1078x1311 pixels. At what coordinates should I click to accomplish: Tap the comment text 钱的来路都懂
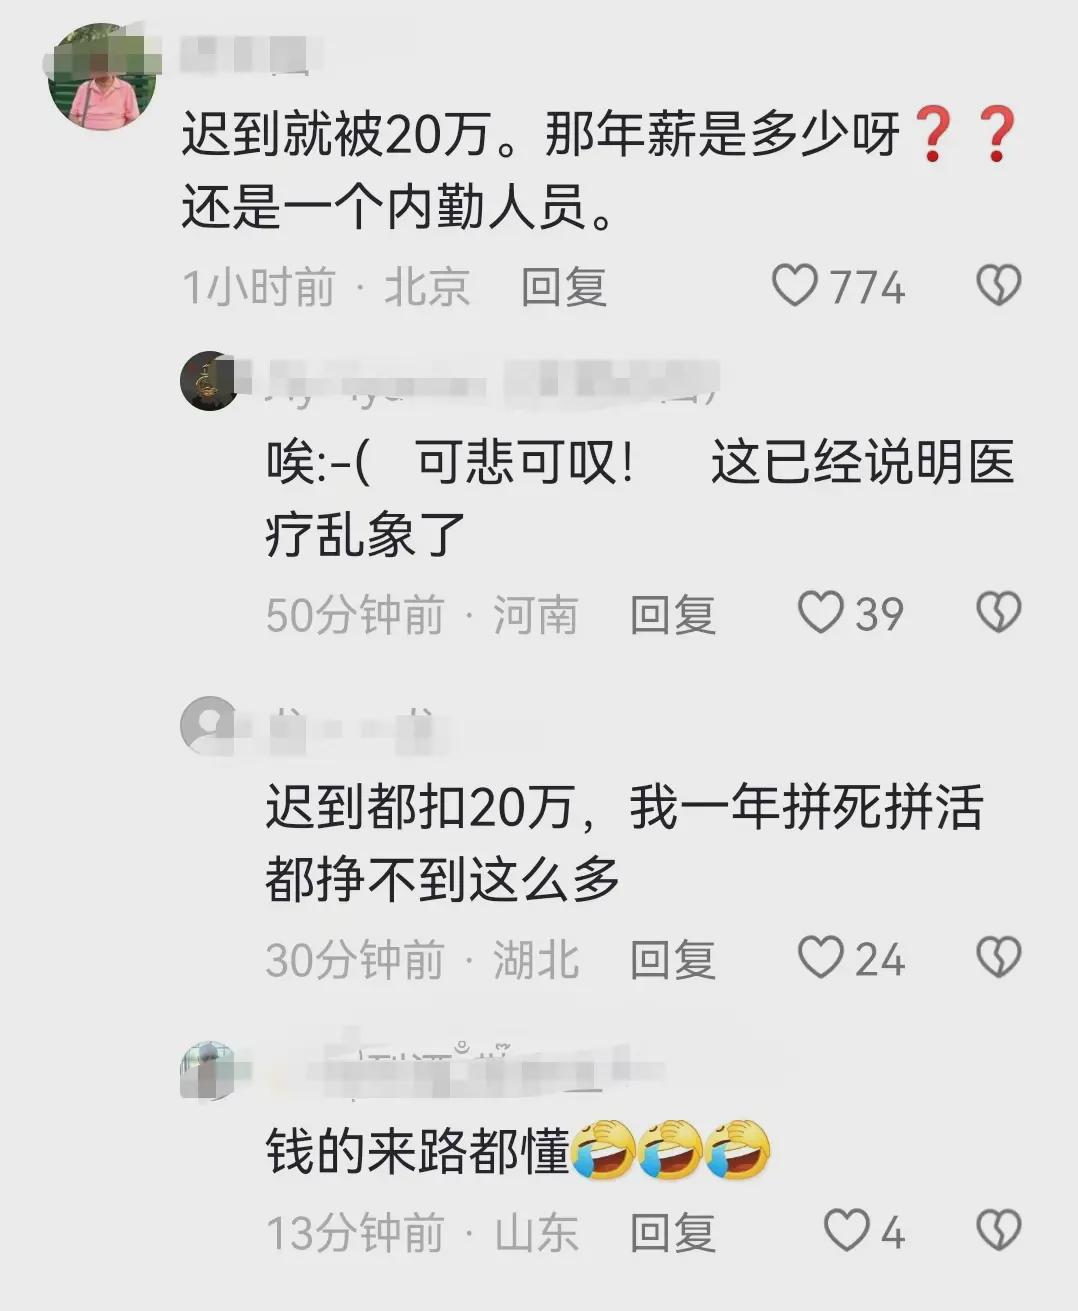tap(418, 1151)
